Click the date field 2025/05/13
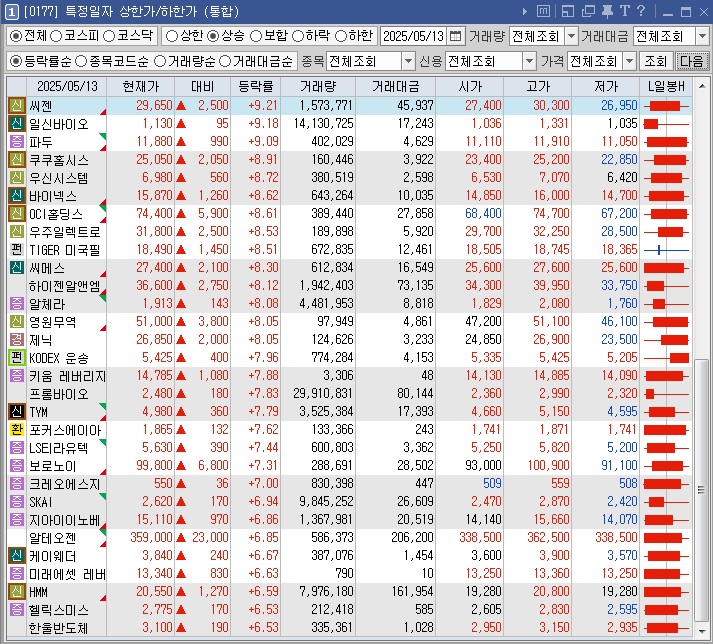 (413, 36)
